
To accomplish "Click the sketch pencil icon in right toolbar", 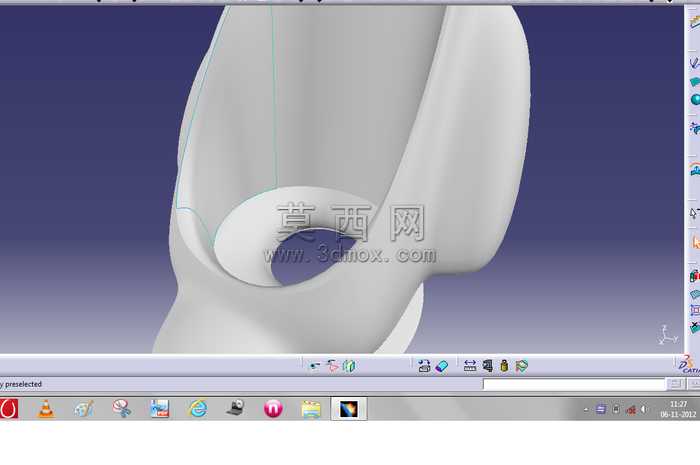I will (695, 62).
